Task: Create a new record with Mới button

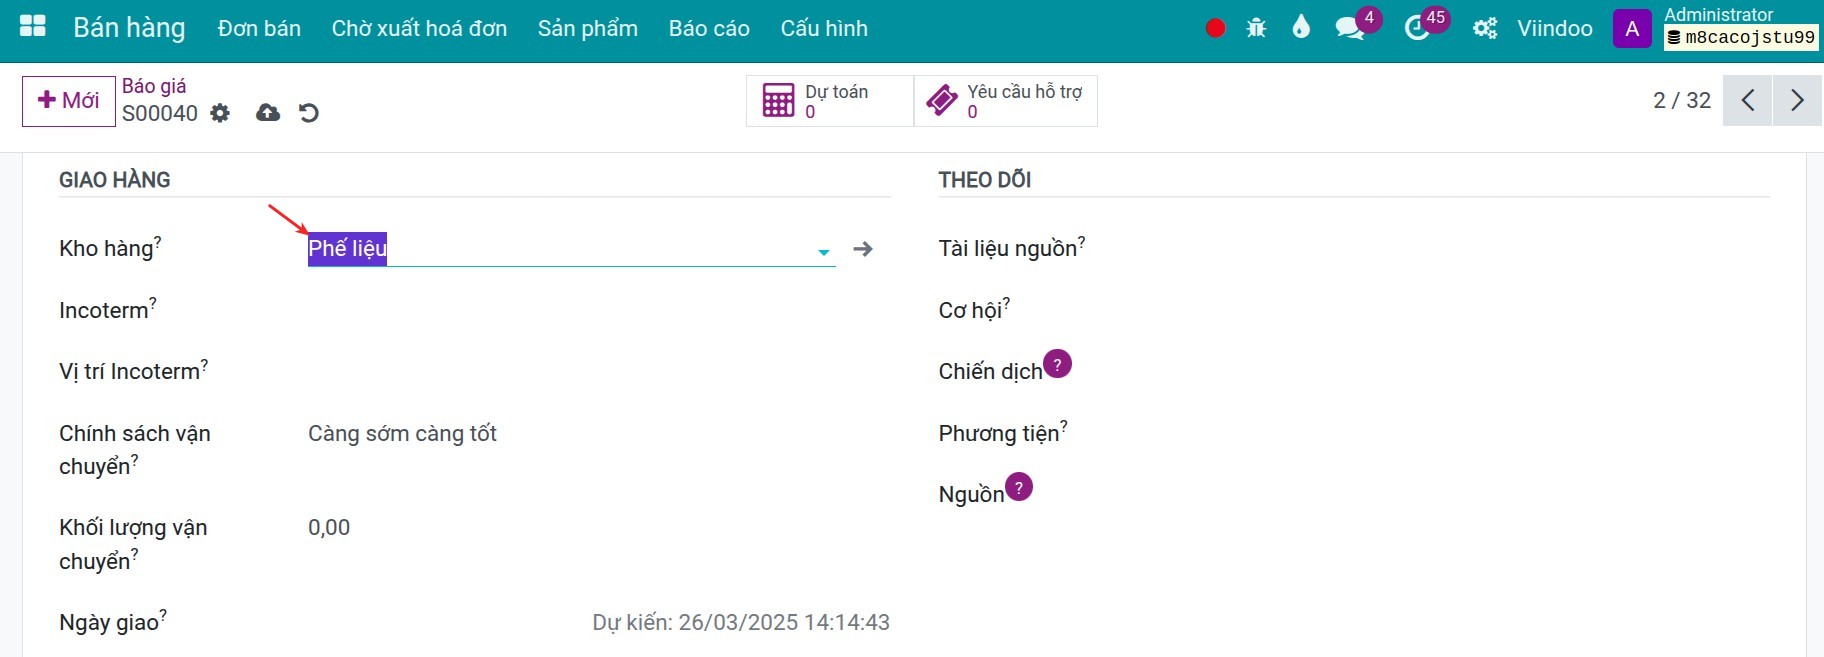Action: coord(69,101)
